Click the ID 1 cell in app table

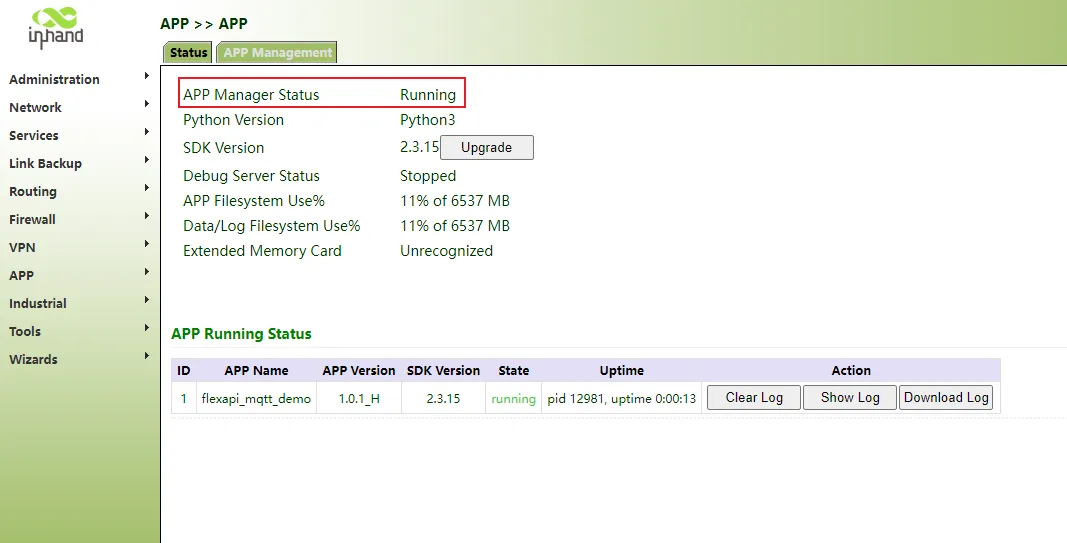tap(183, 399)
